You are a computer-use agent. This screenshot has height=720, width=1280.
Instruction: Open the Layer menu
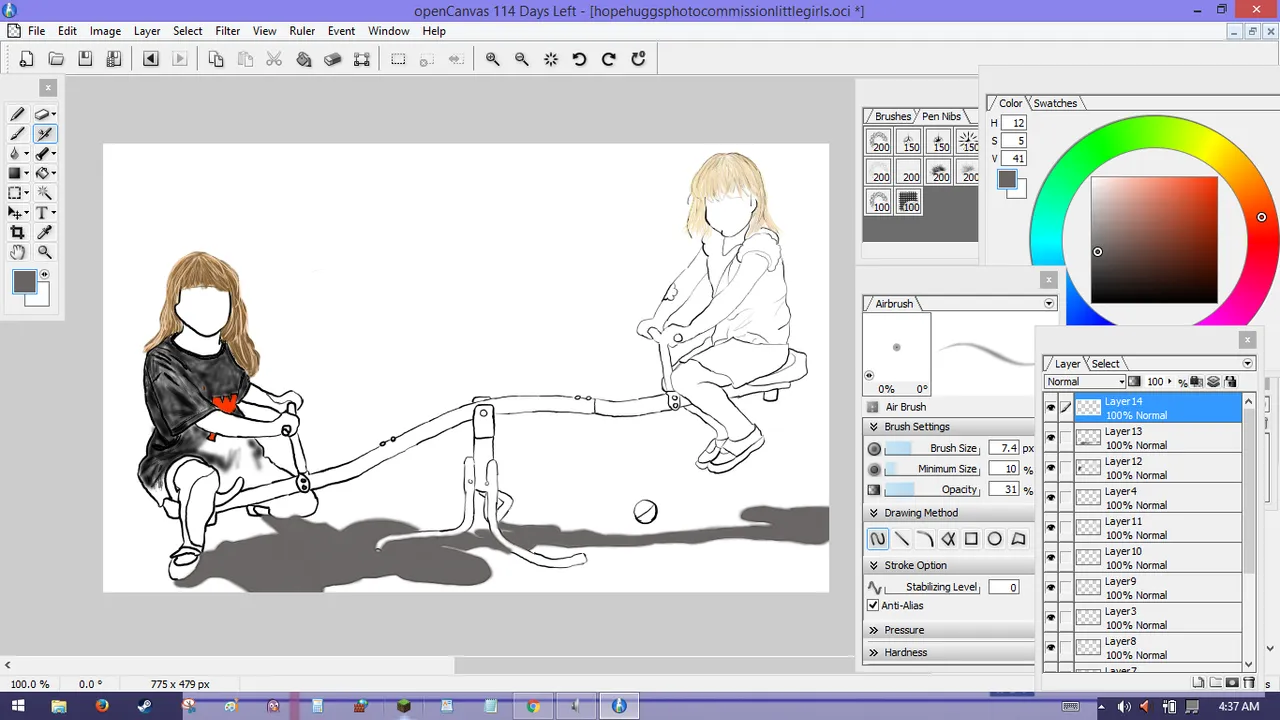pos(147,31)
